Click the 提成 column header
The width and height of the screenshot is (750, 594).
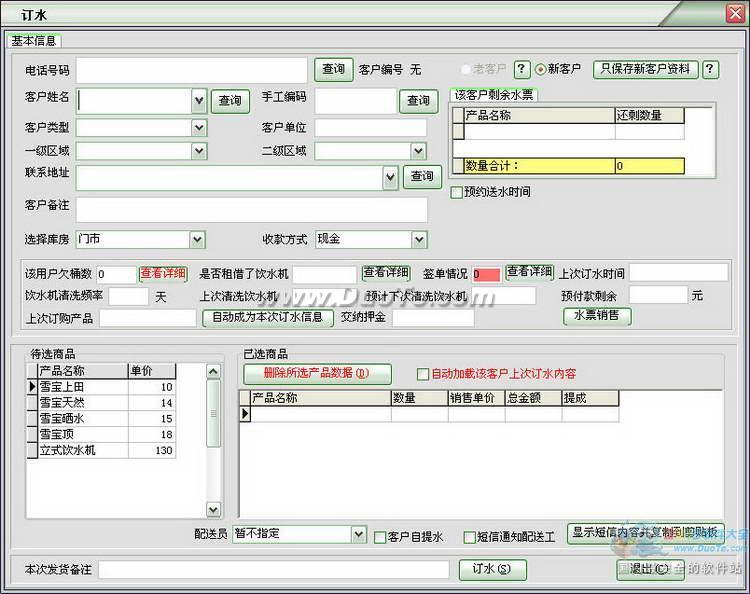pos(590,398)
